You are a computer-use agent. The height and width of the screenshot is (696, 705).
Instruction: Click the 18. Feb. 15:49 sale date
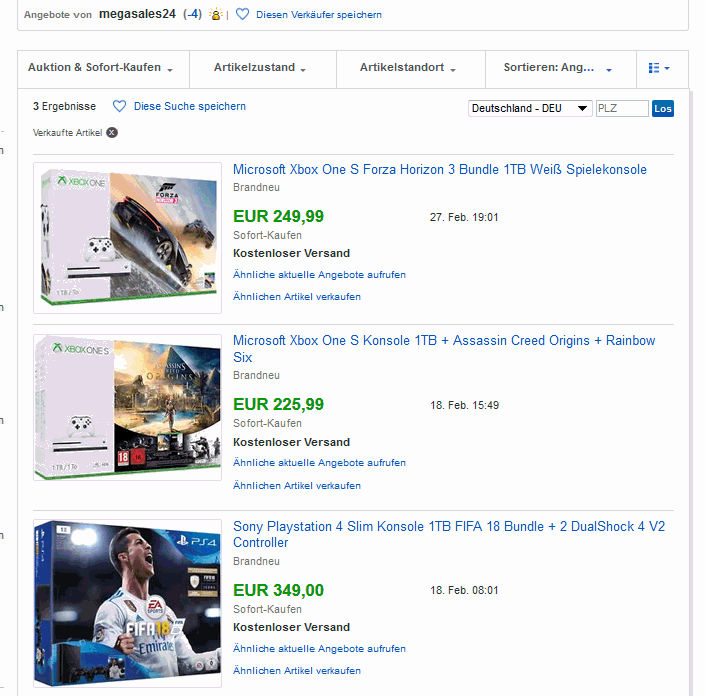464,405
